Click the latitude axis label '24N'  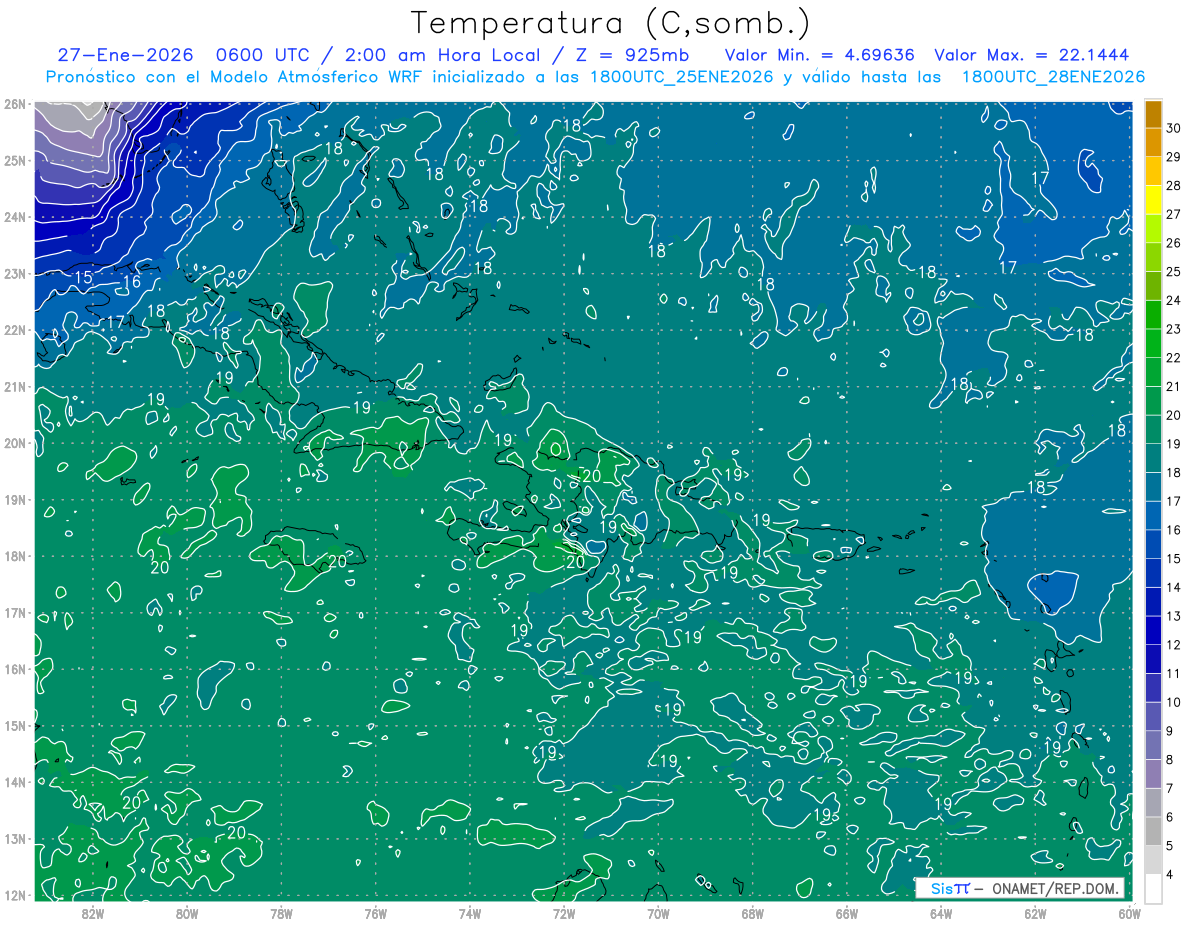click(x=15, y=217)
